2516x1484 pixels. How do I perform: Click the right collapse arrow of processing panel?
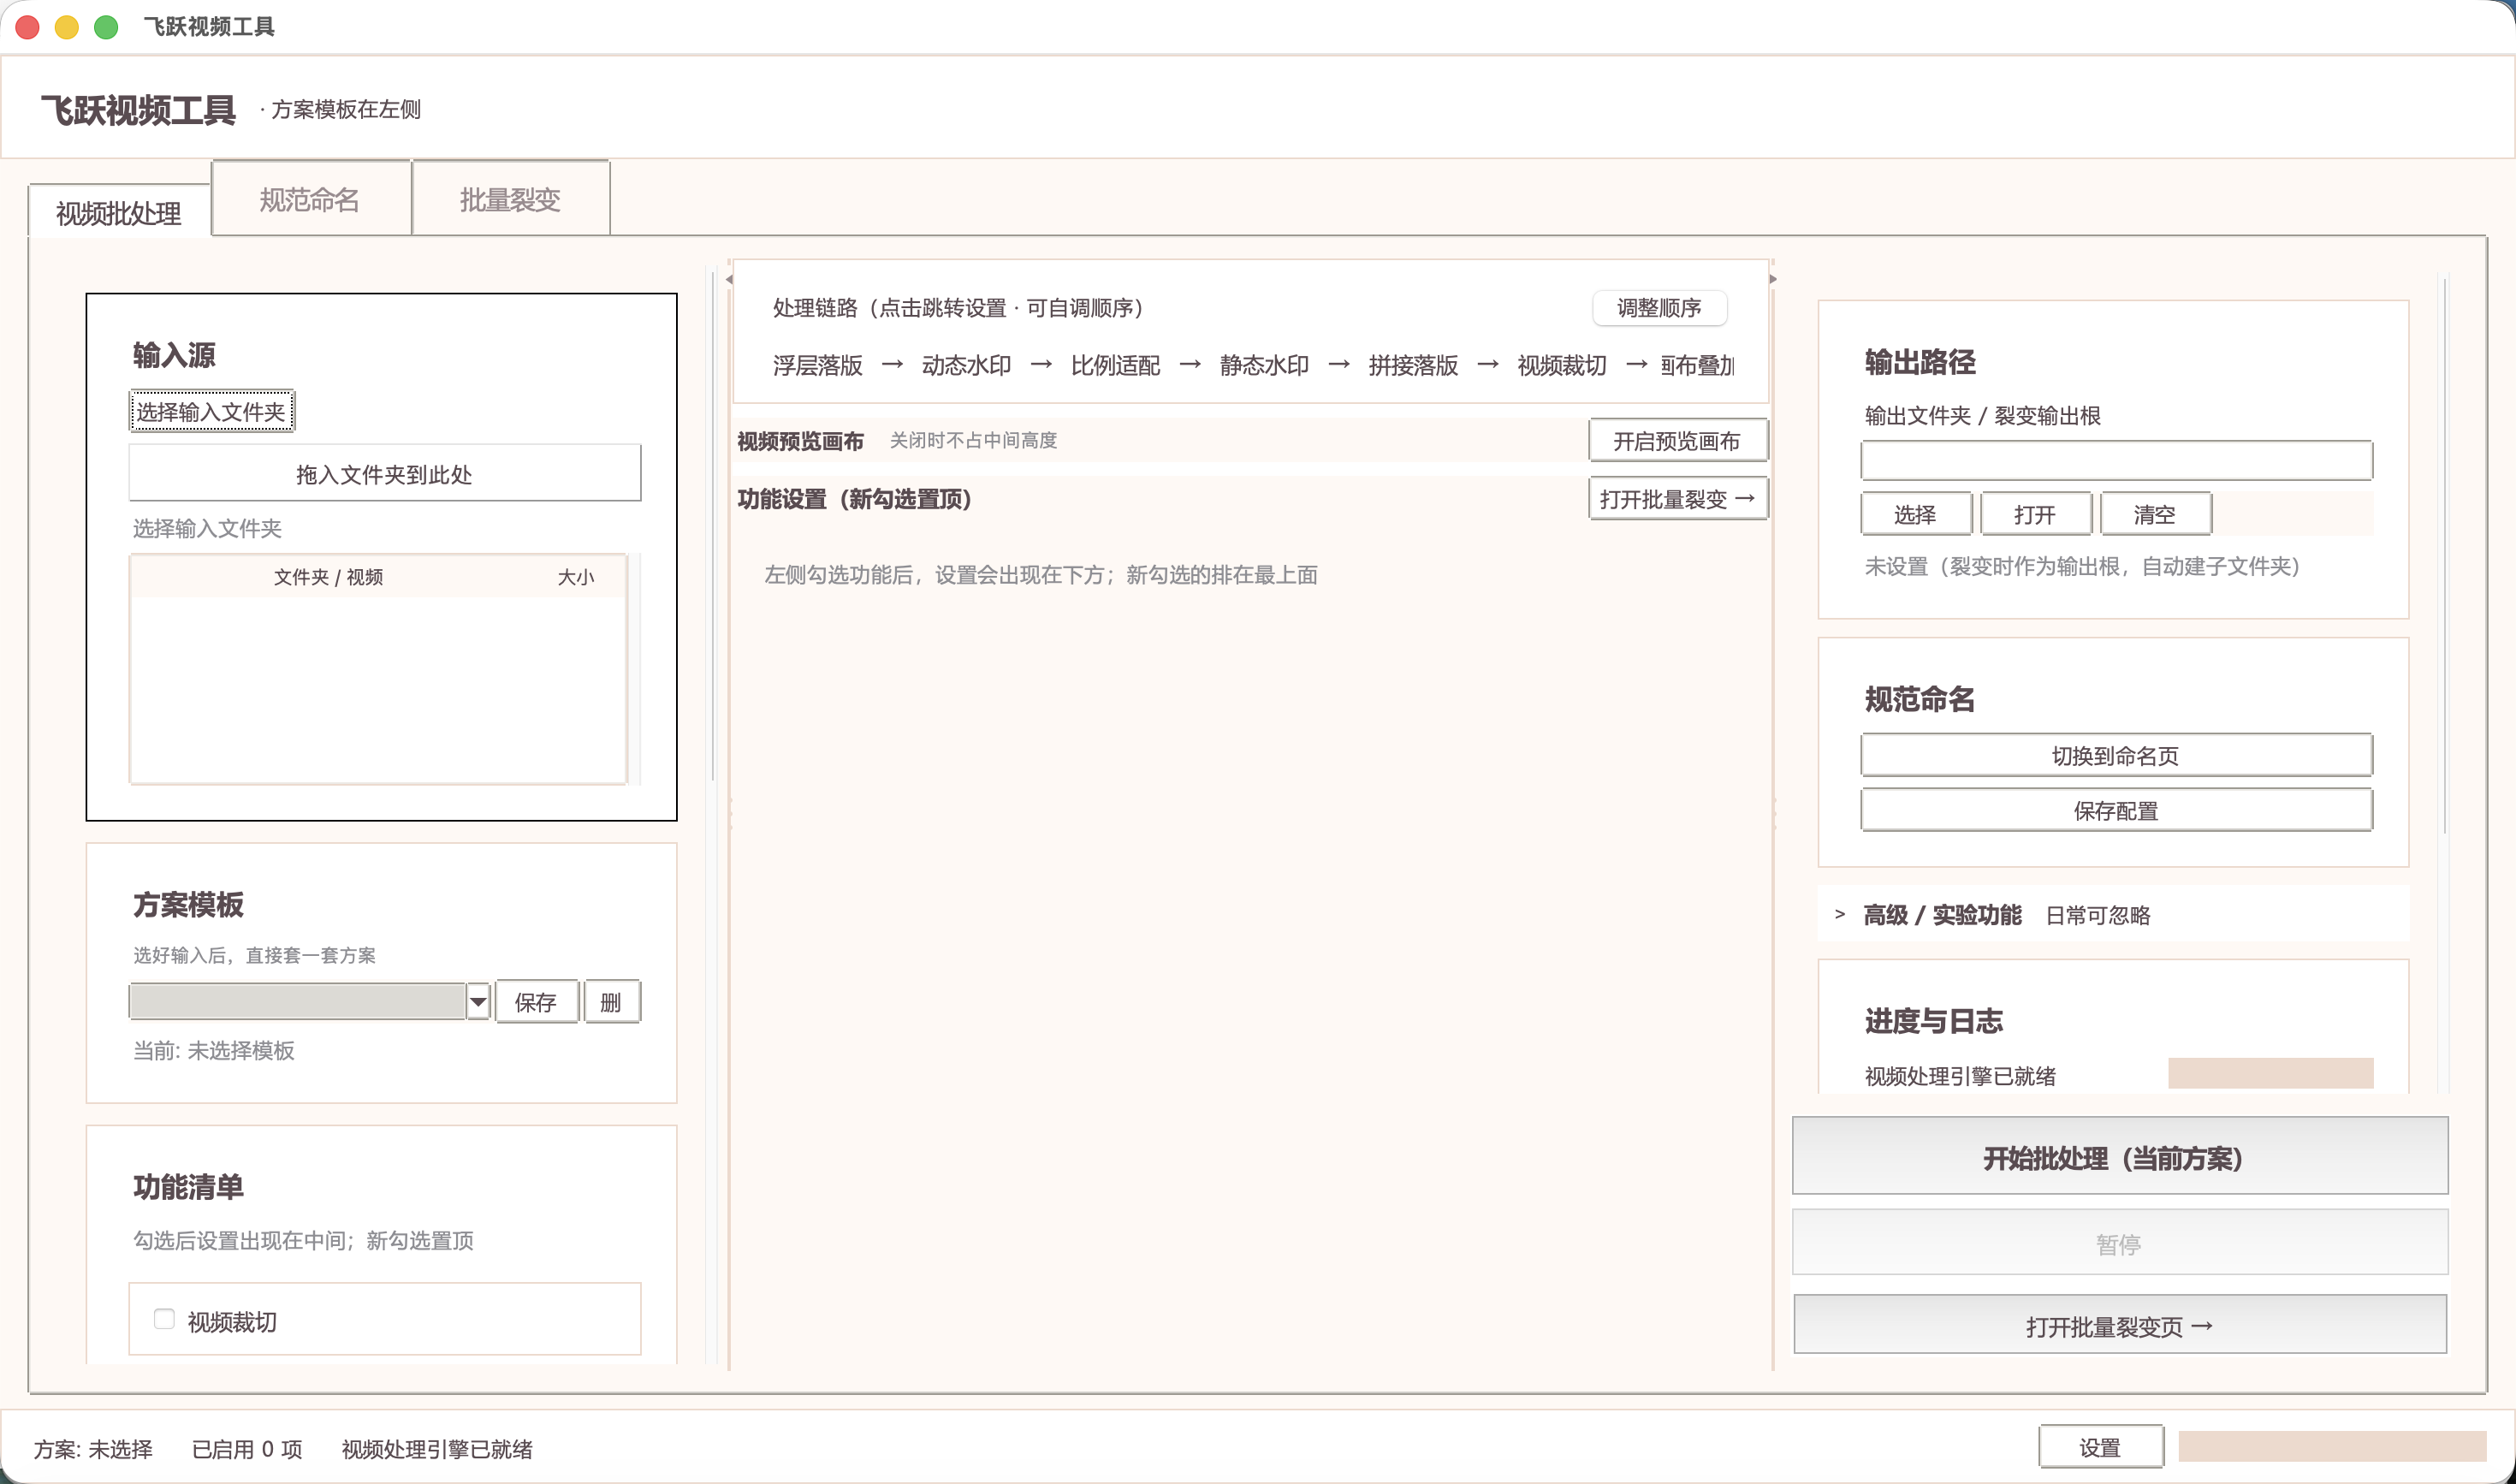1773,279
